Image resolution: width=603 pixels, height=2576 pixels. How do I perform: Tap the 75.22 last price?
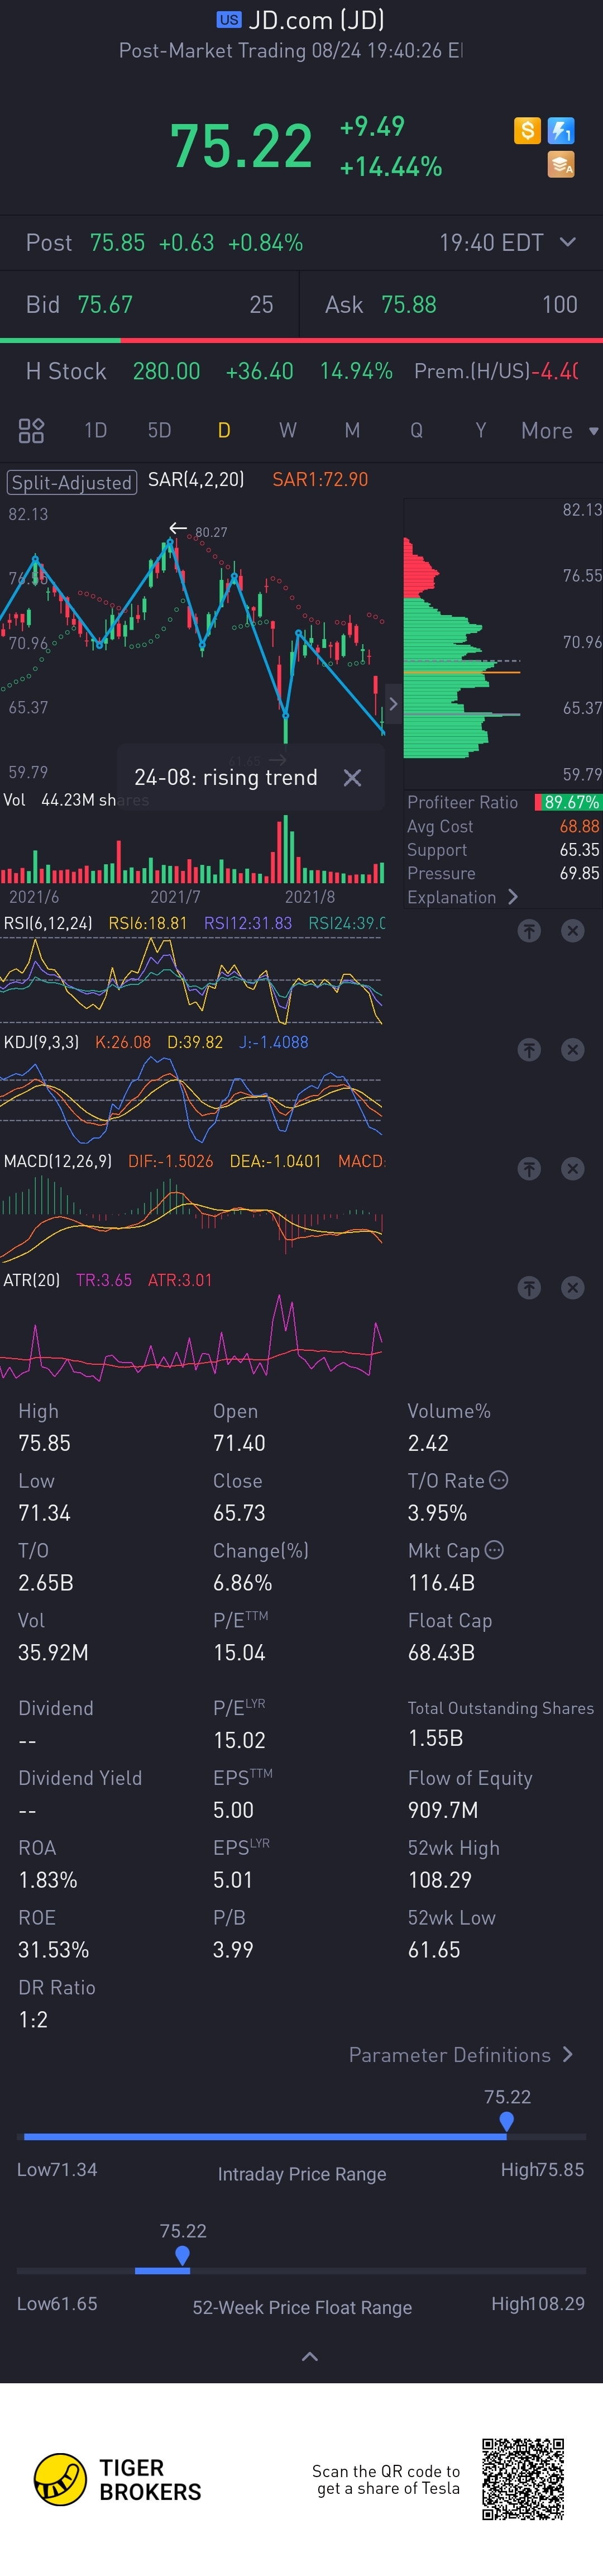(241, 146)
